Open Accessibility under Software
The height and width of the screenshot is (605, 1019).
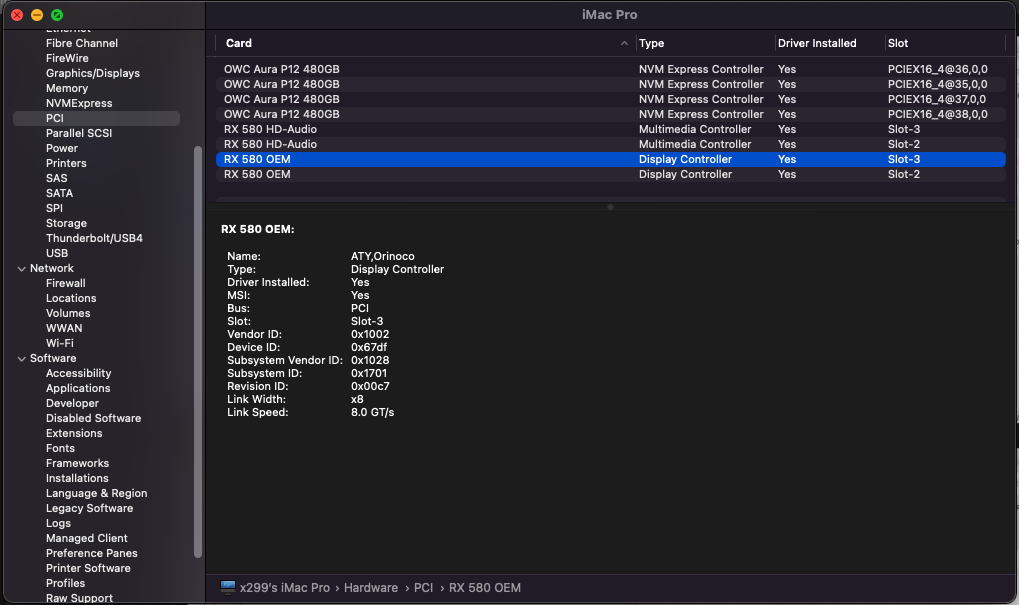pos(79,373)
